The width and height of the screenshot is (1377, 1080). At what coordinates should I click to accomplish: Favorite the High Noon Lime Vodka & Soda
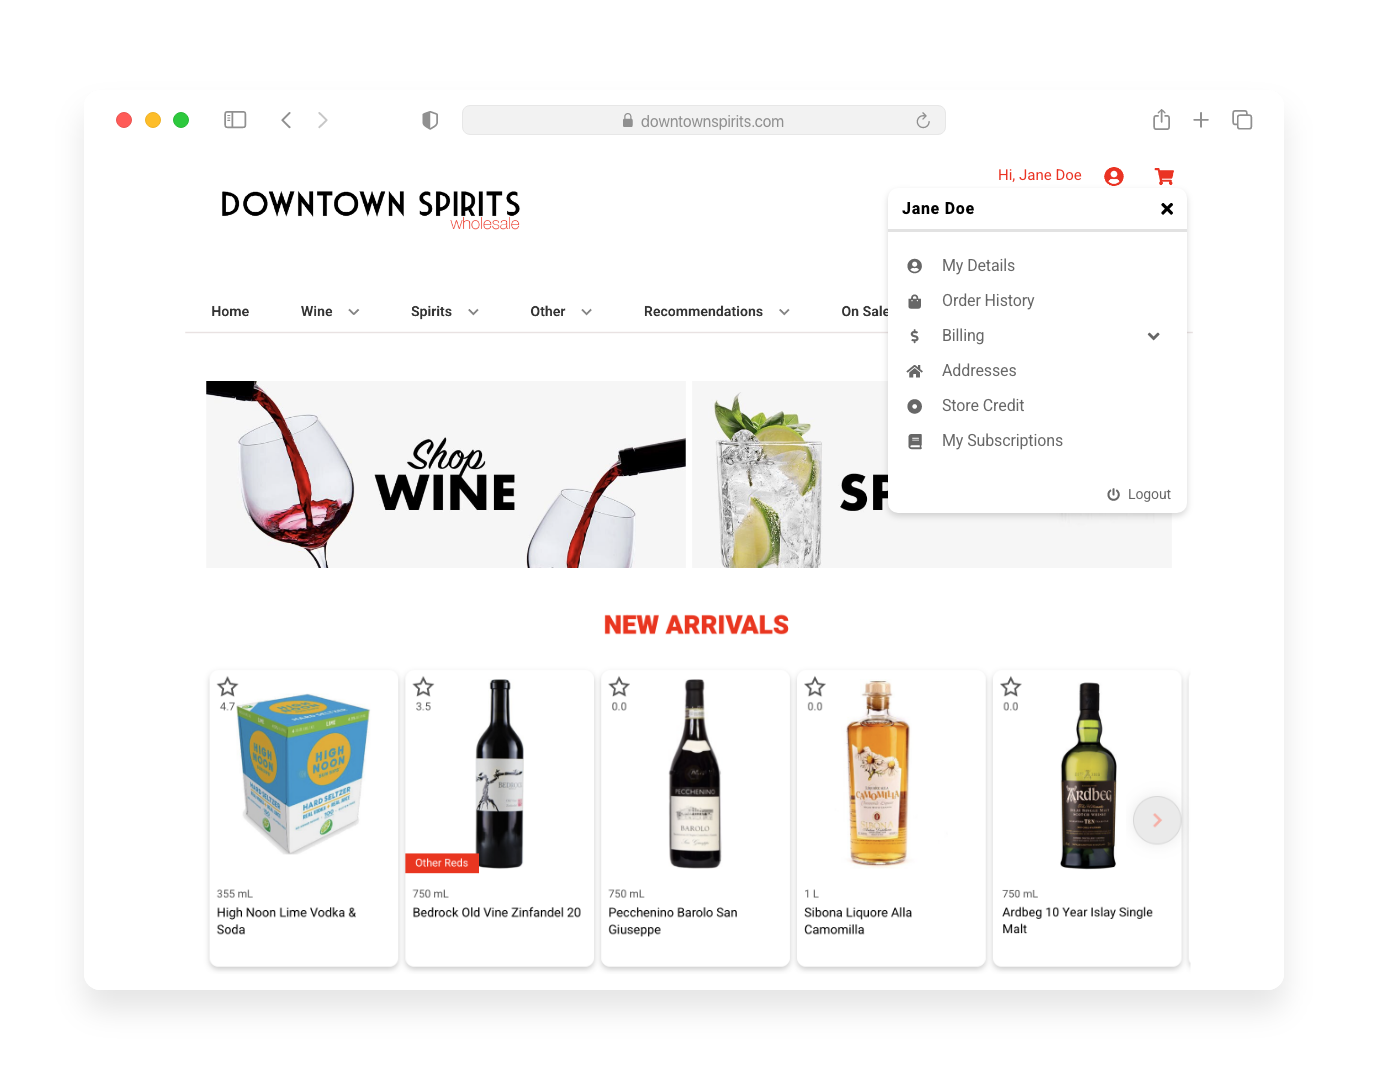[x=227, y=686]
